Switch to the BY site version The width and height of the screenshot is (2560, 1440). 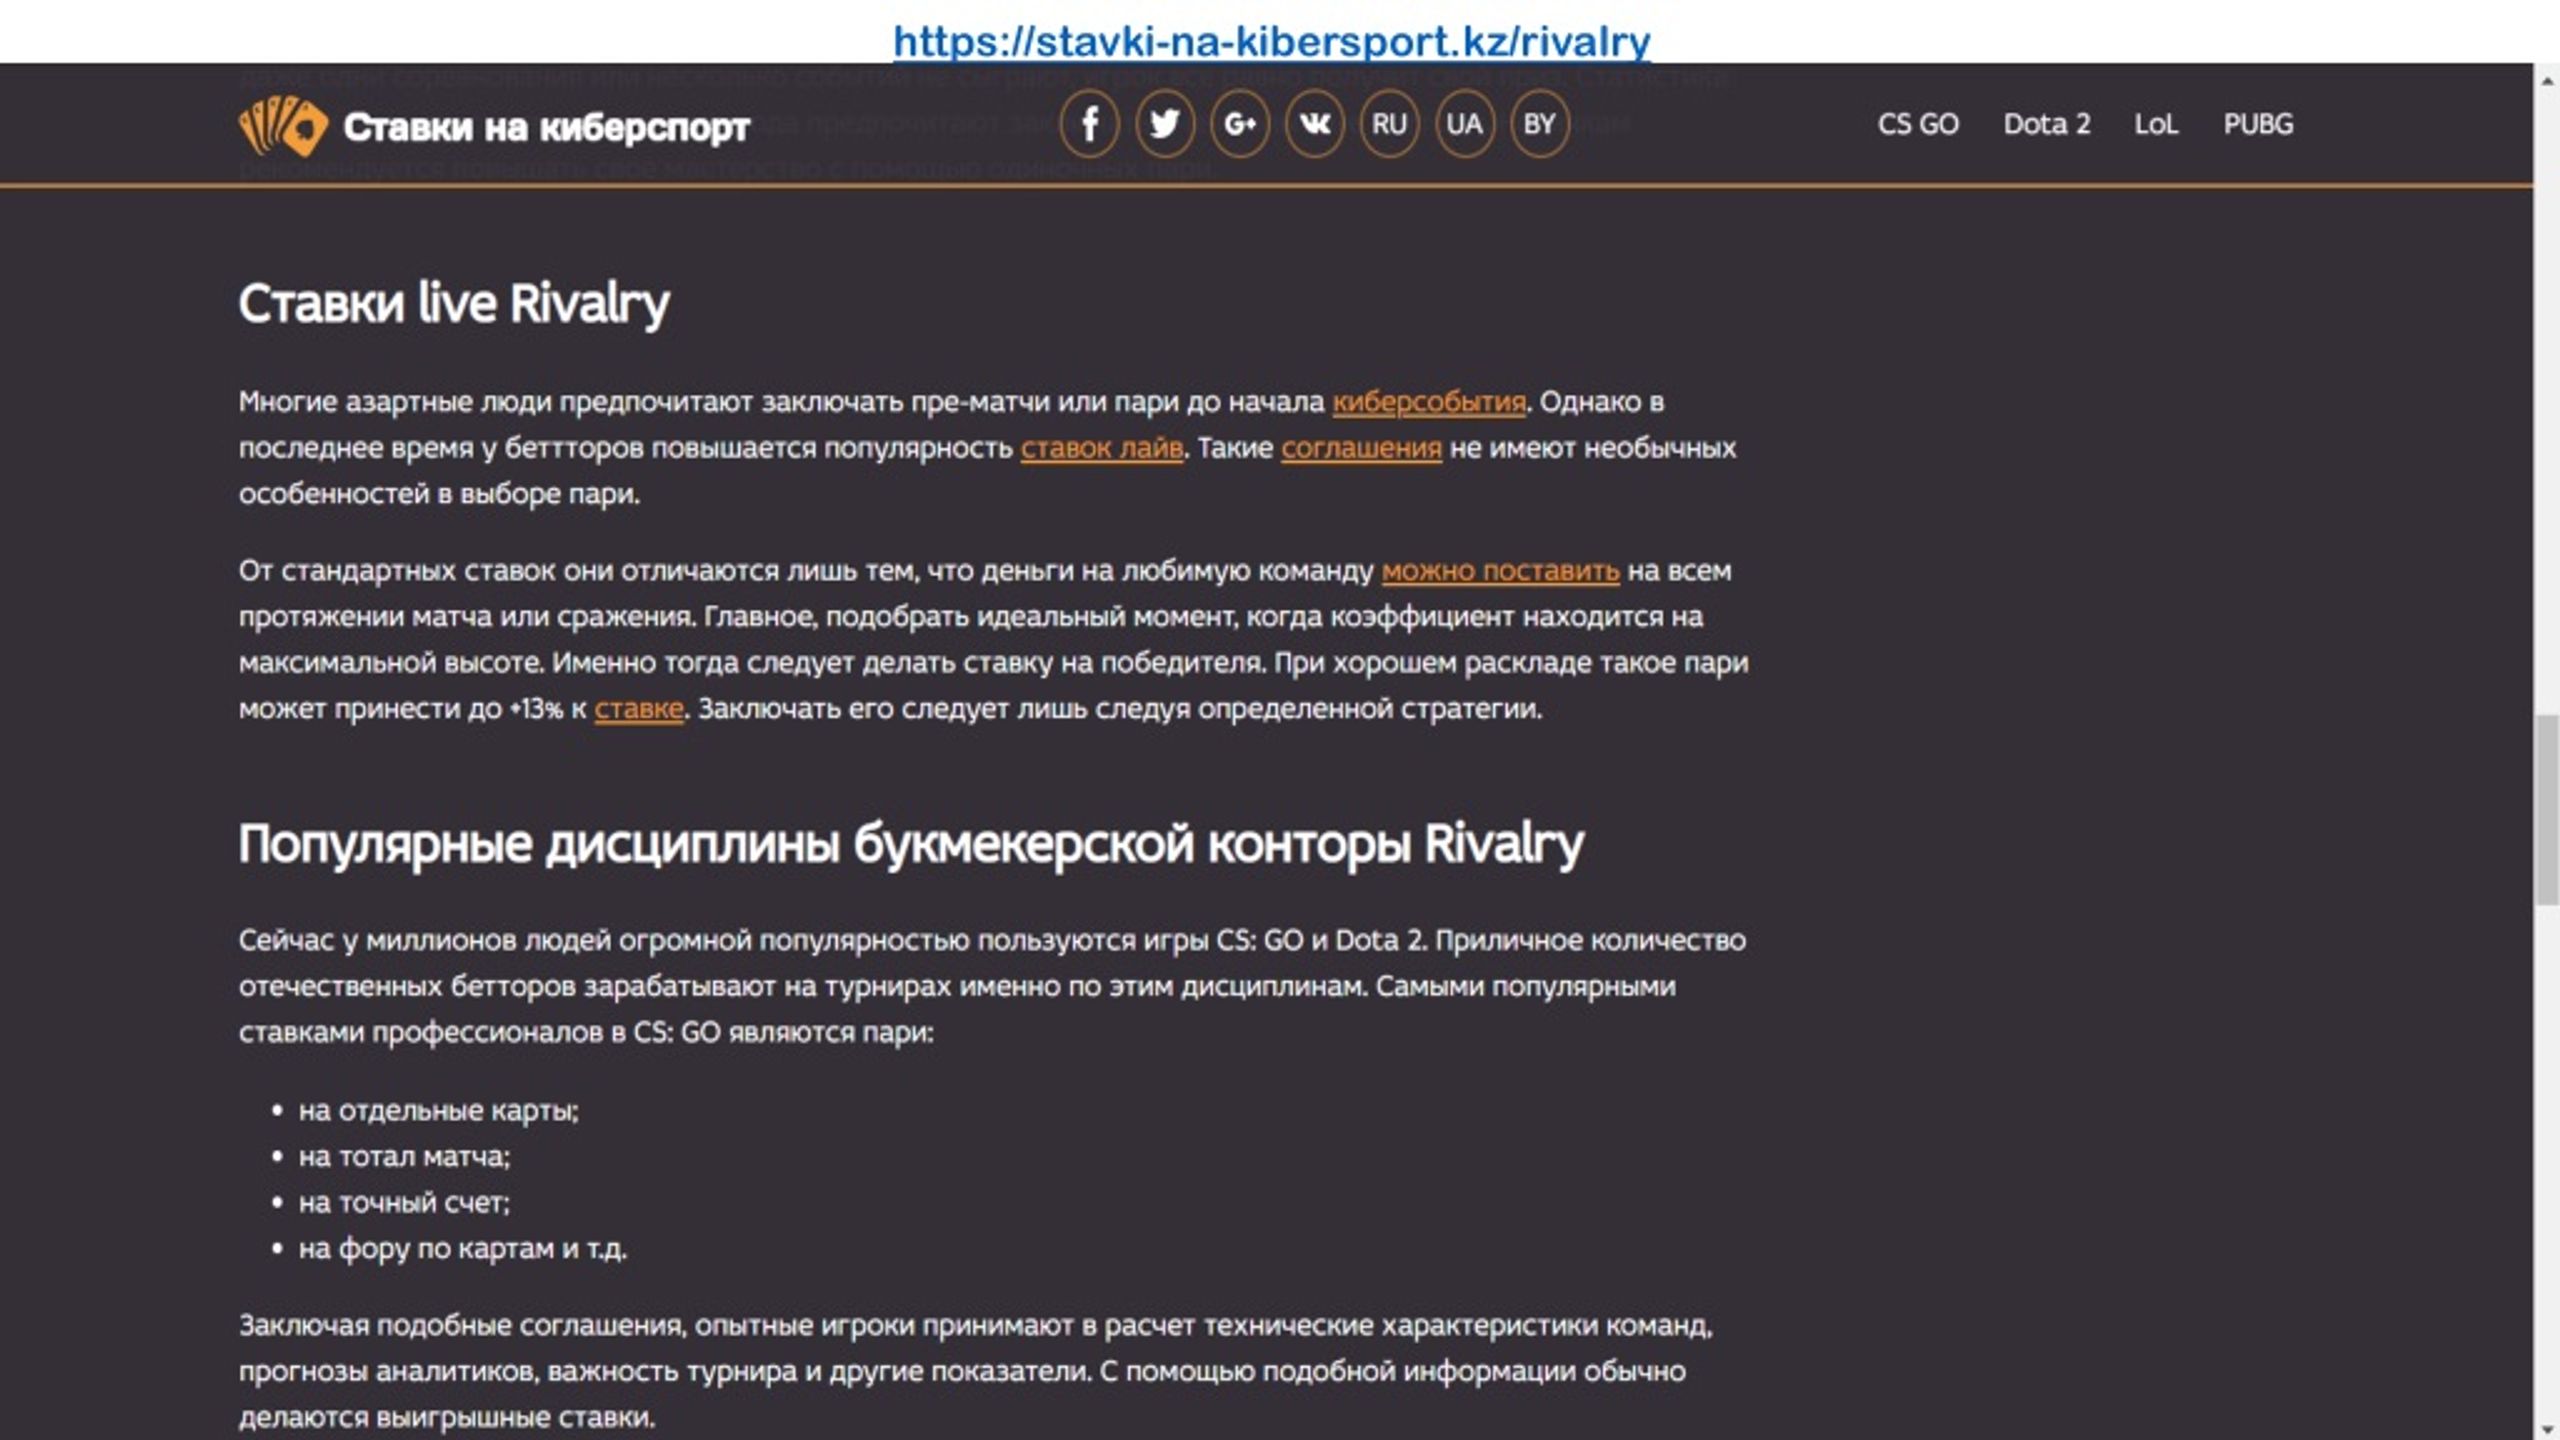click(1540, 124)
